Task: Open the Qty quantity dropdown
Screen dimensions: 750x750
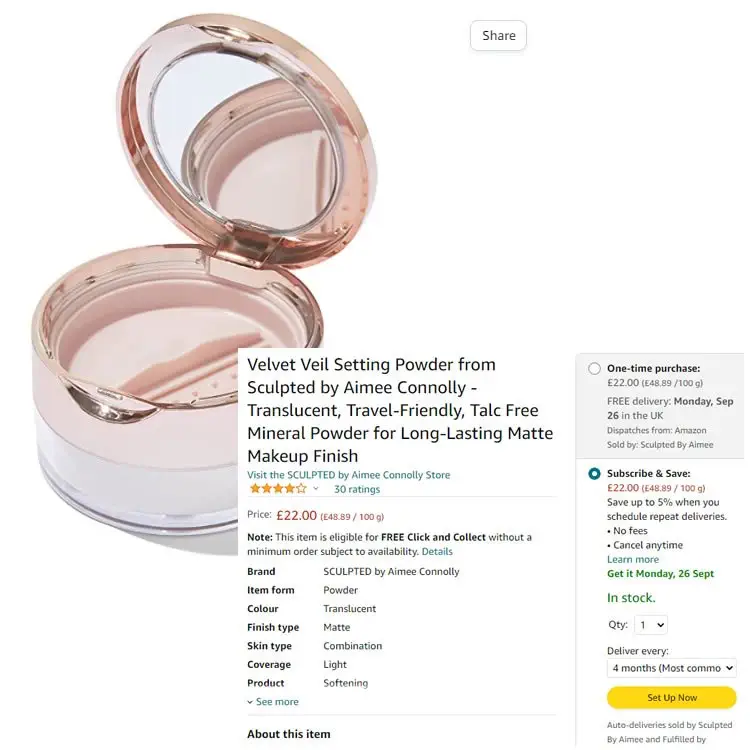Action: [x=651, y=625]
